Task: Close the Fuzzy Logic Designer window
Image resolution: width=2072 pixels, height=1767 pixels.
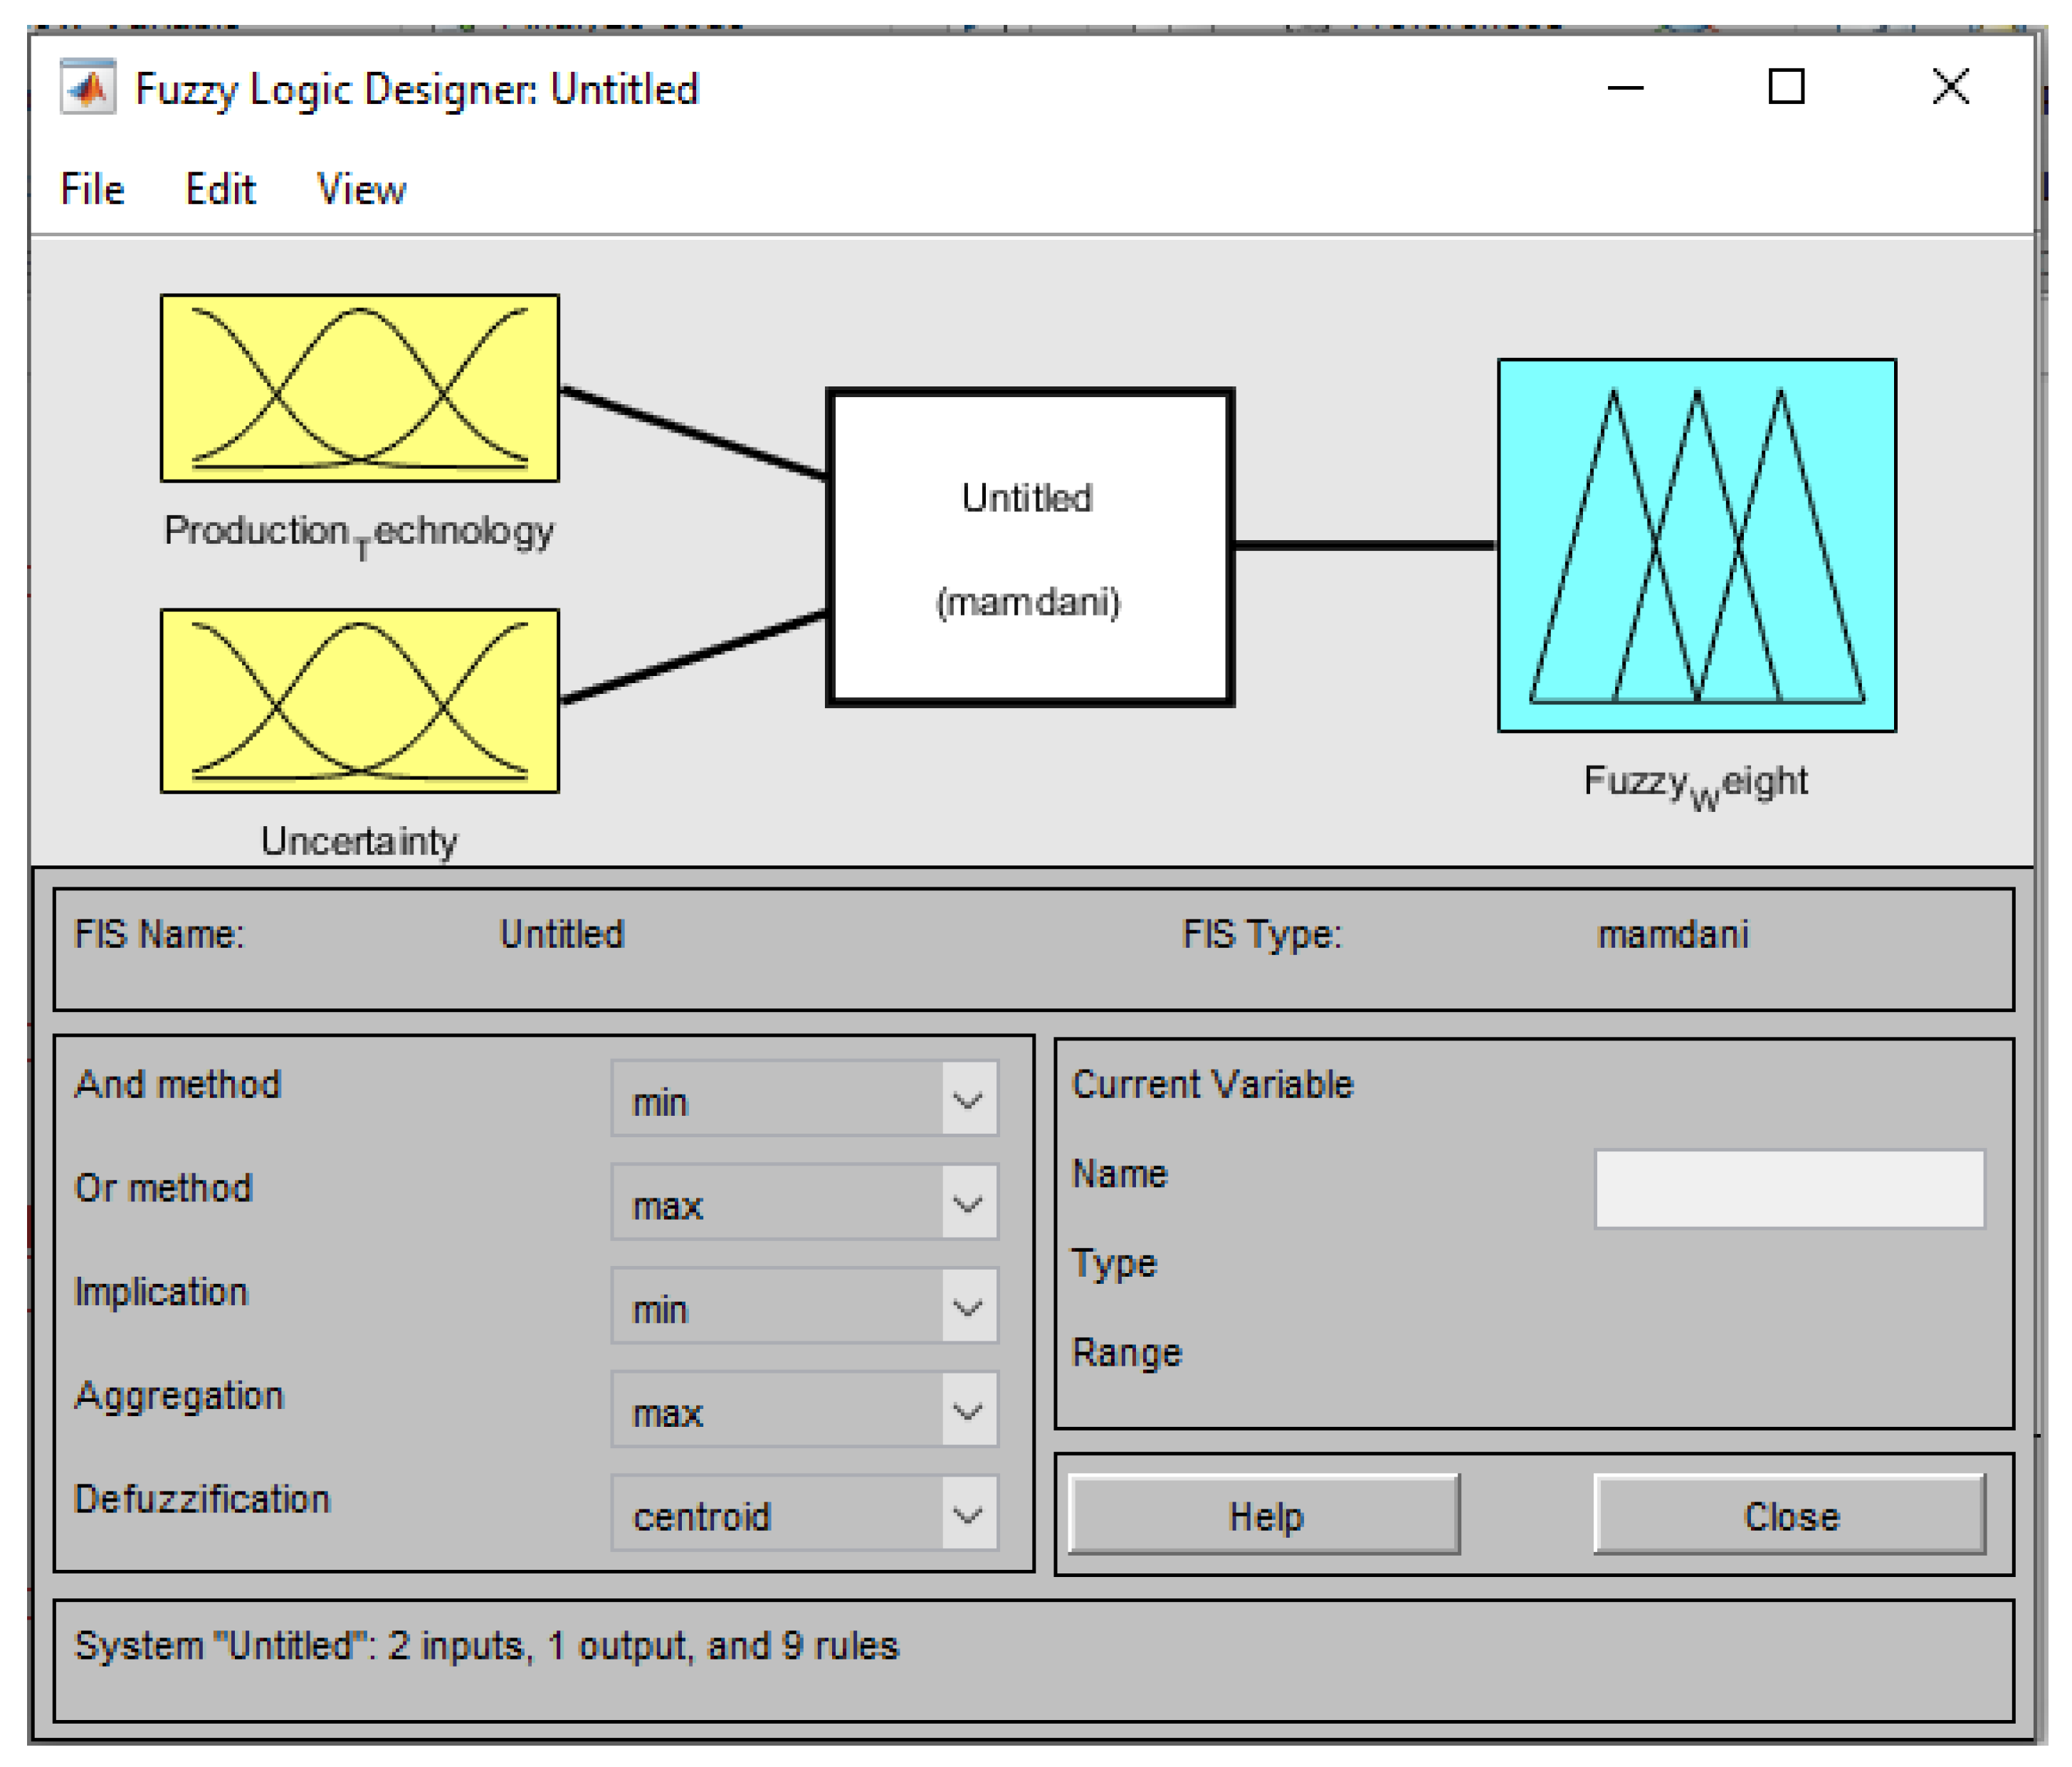Action: coord(1950,87)
